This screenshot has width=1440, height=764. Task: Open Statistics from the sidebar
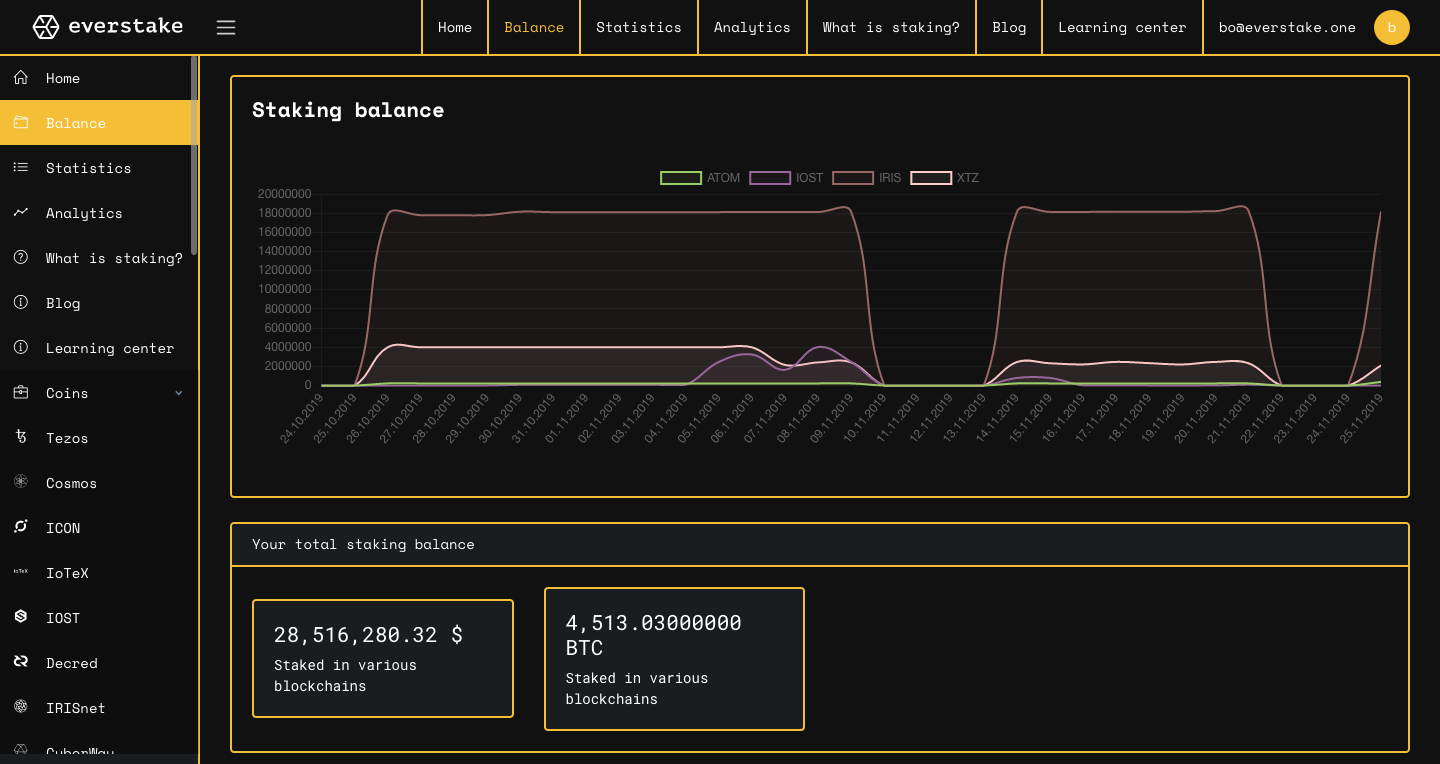(x=99, y=167)
